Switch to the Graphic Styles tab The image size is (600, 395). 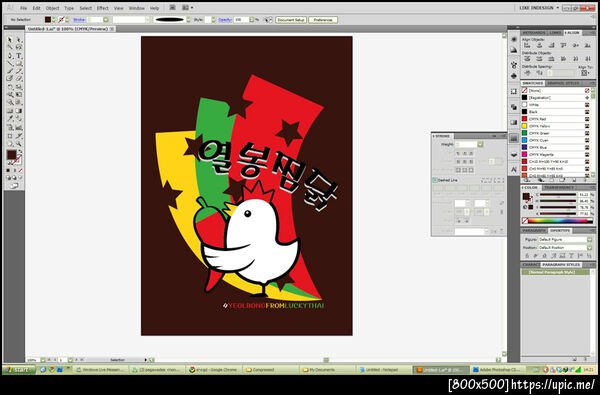tap(563, 83)
